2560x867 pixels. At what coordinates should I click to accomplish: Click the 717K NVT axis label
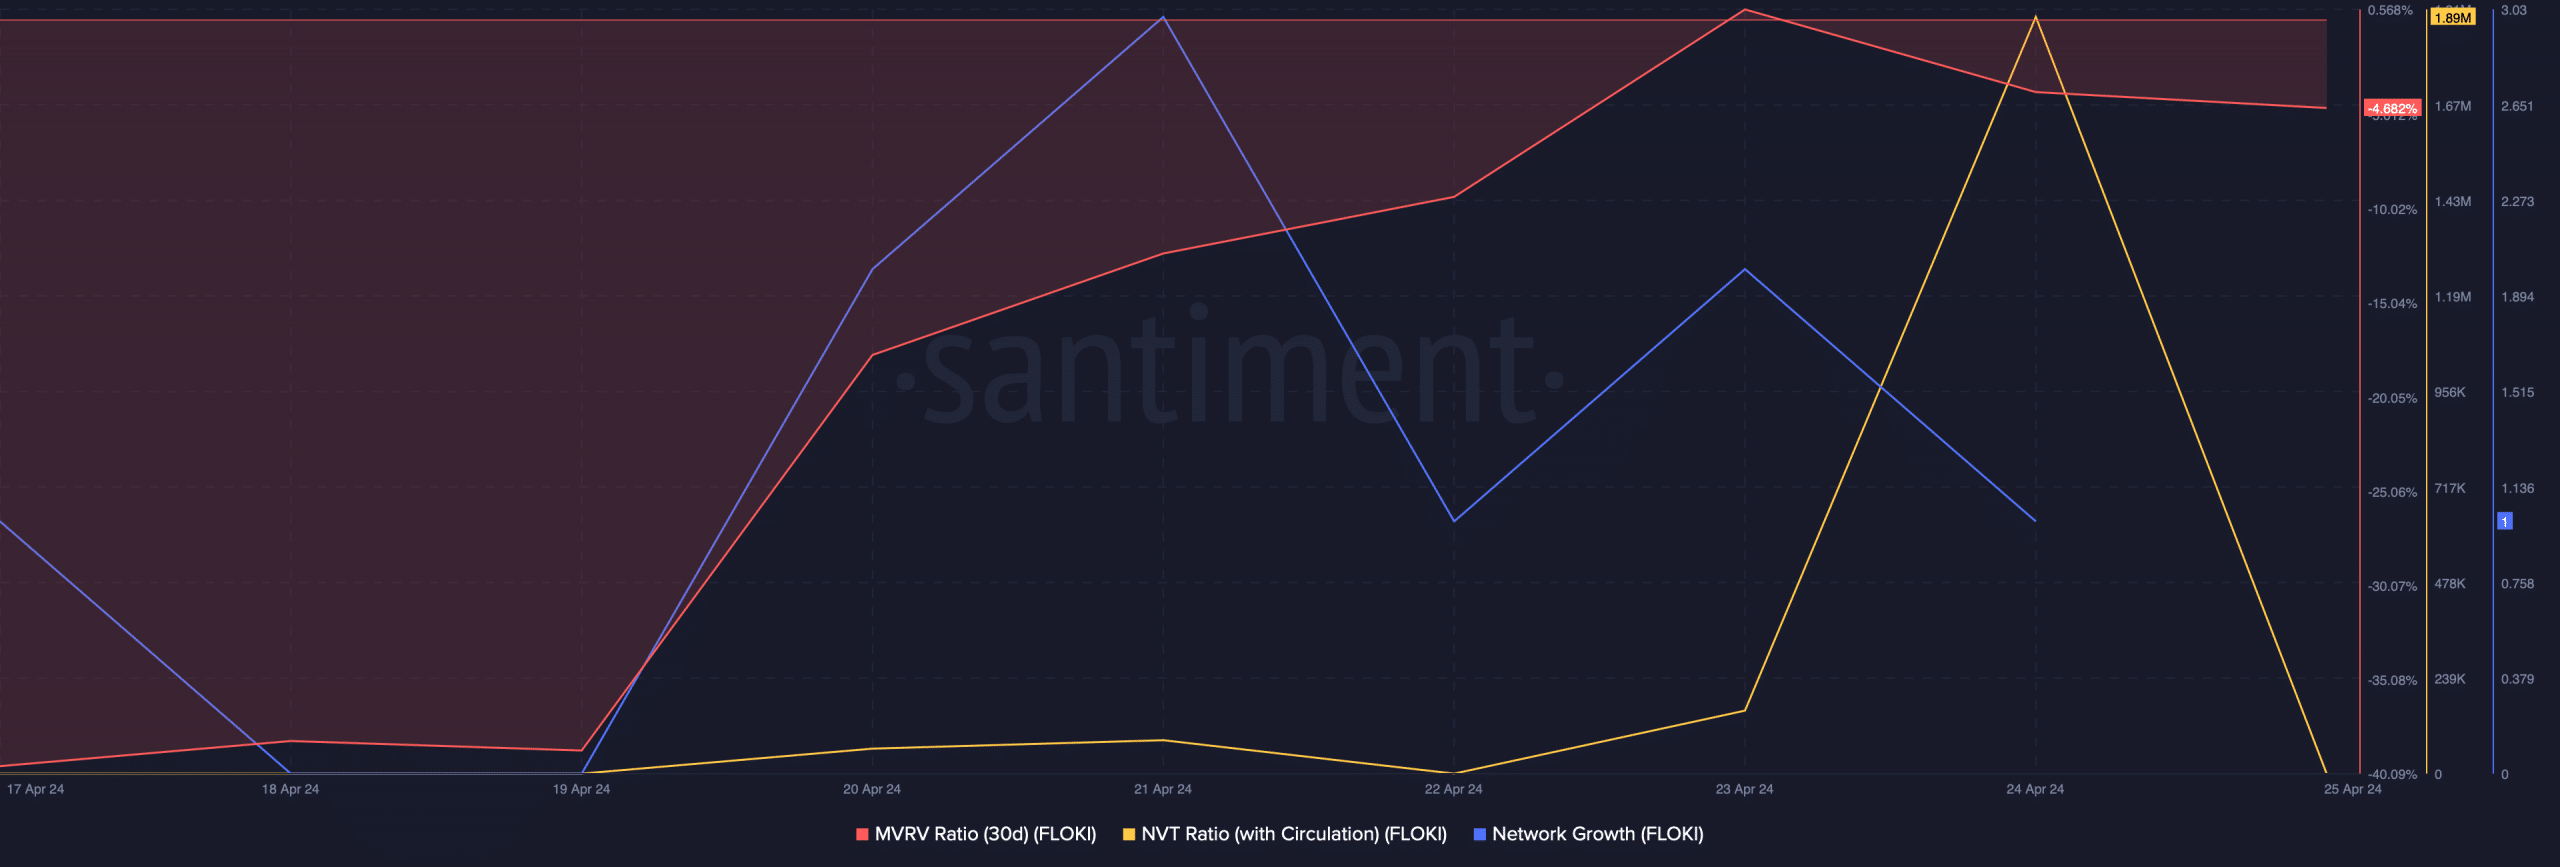click(2450, 488)
